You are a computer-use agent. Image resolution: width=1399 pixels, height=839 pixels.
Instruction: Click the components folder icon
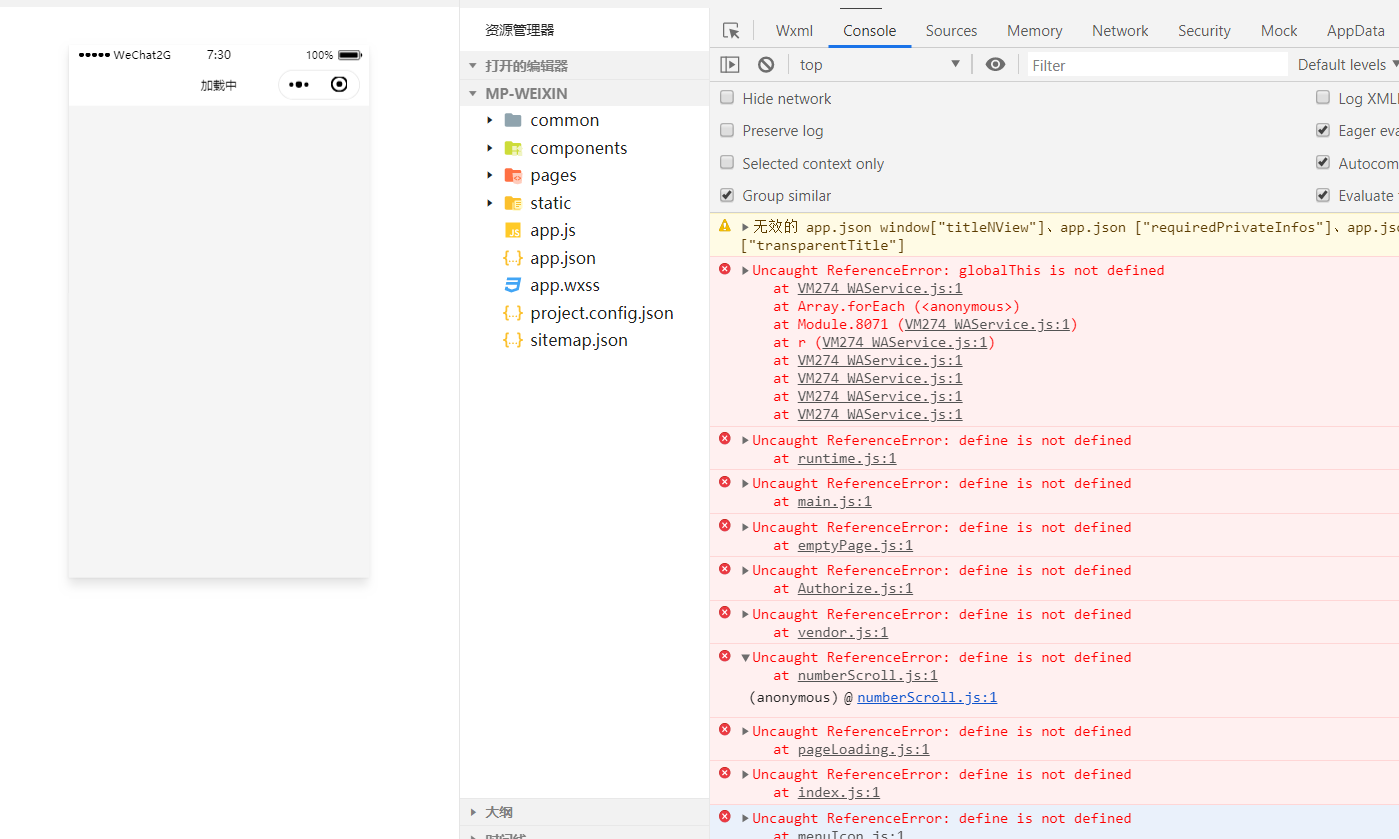click(x=513, y=148)
